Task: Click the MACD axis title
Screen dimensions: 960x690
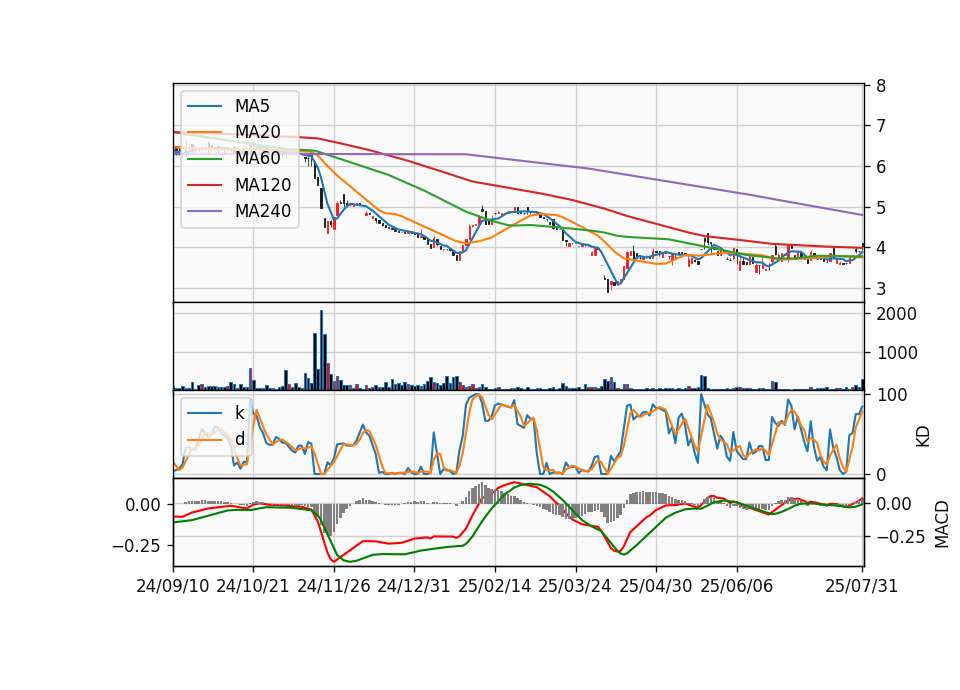Action: 942,524
